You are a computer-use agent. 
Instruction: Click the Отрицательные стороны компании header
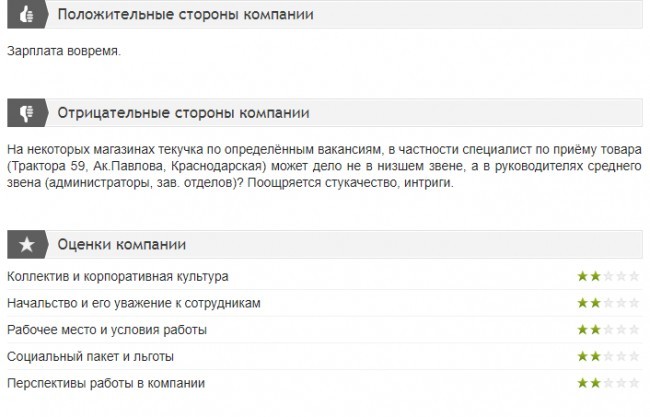coord(183,112)
